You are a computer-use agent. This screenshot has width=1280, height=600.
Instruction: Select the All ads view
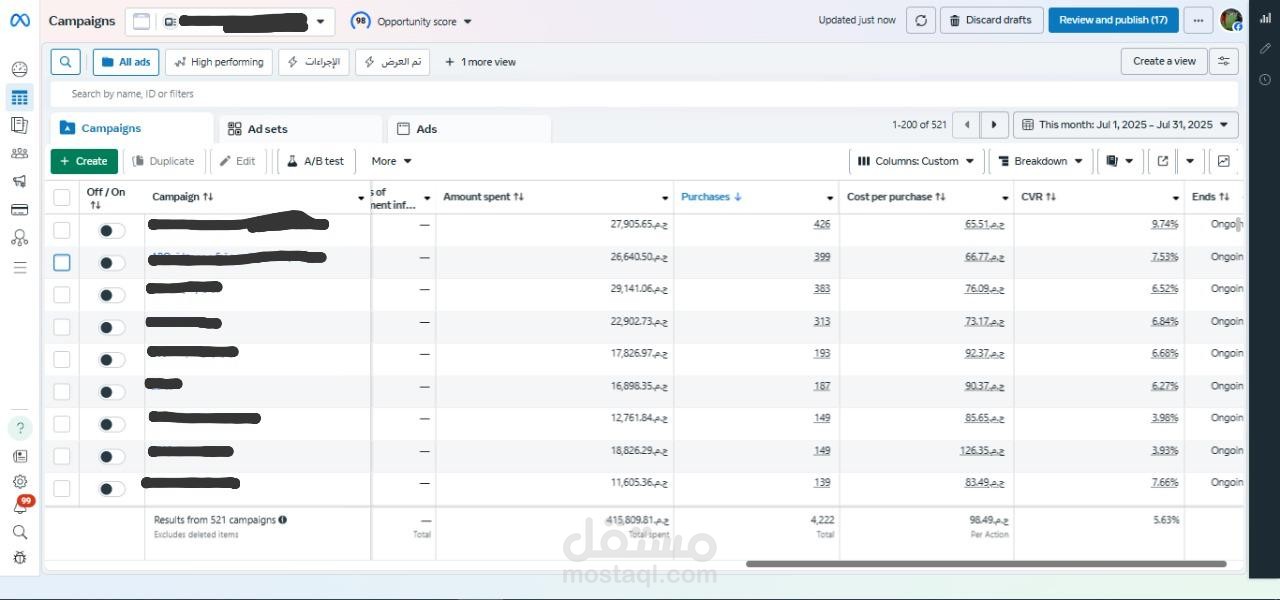tap(126, 62)
